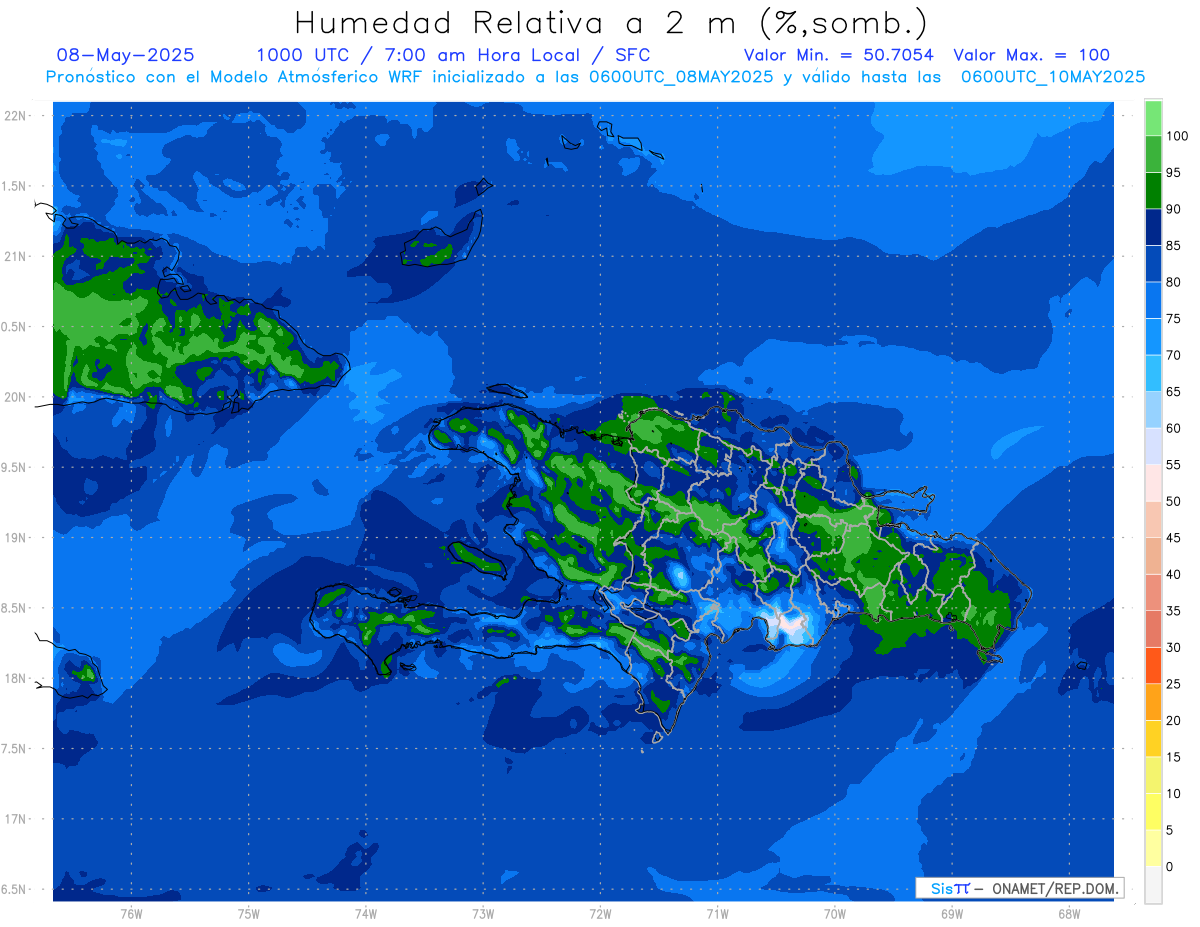Click the longitude axis label '71W'

[x=717, y=913]
